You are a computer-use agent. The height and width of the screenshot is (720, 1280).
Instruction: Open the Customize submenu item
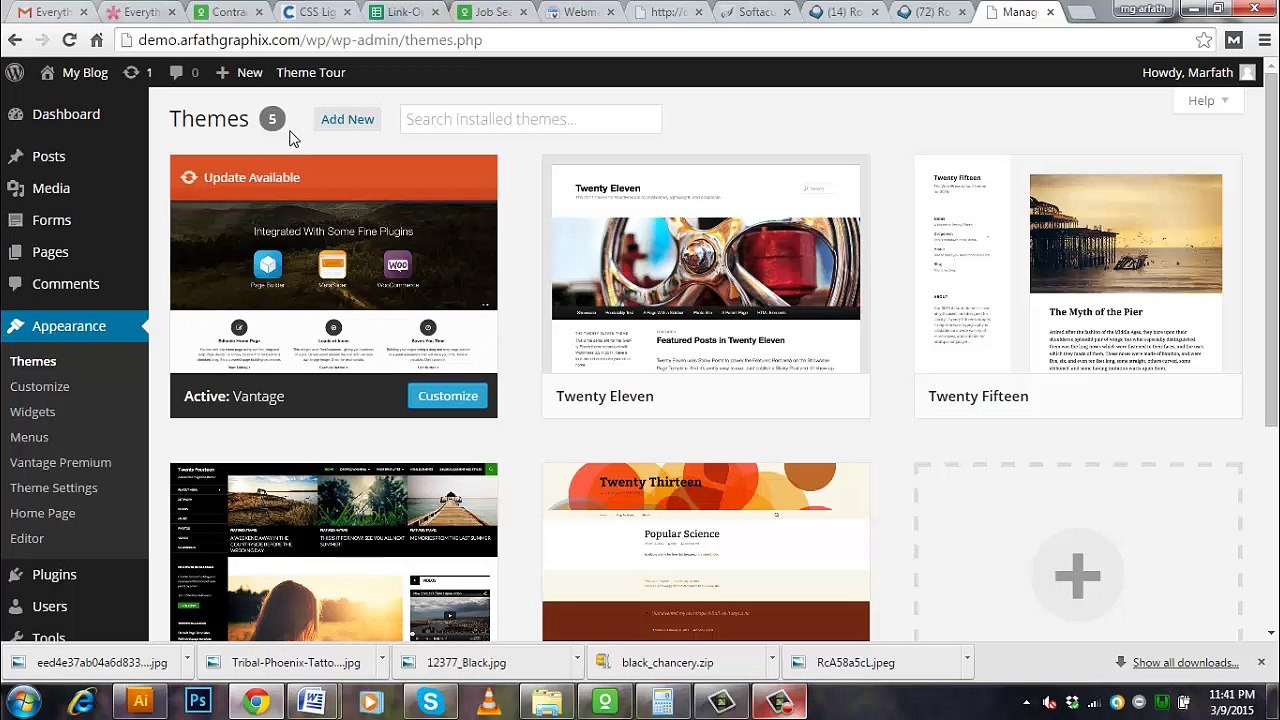coord(40,386)
